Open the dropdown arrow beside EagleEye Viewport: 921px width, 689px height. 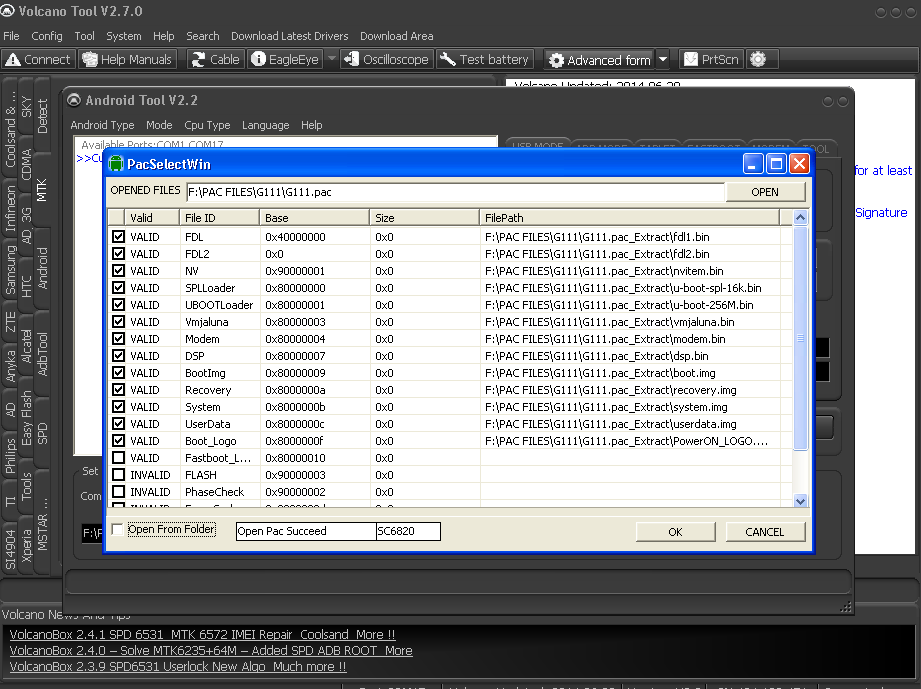[x=330, y=60]
